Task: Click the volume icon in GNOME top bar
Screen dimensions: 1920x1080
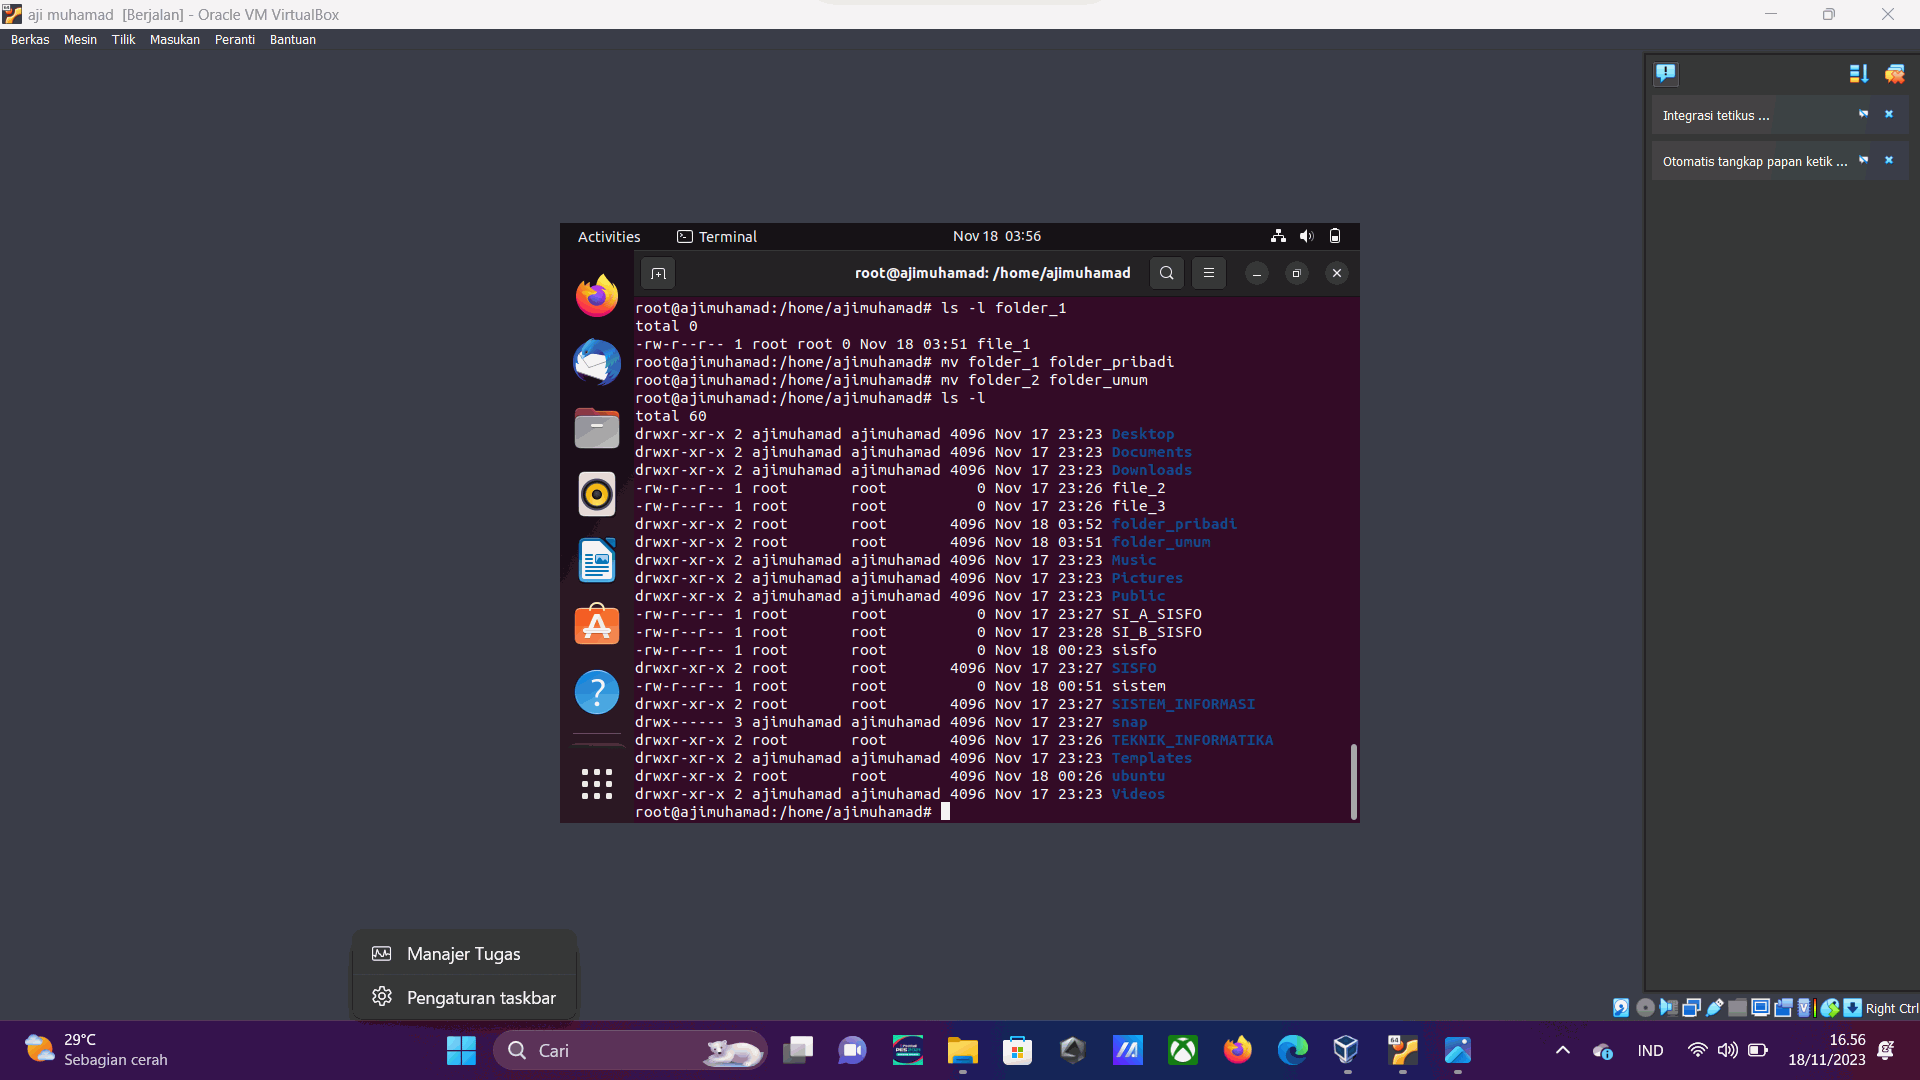Action: [1306, 236]
